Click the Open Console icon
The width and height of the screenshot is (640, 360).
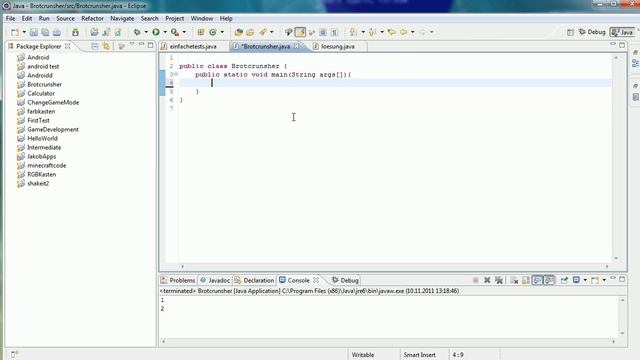(595, 280)
